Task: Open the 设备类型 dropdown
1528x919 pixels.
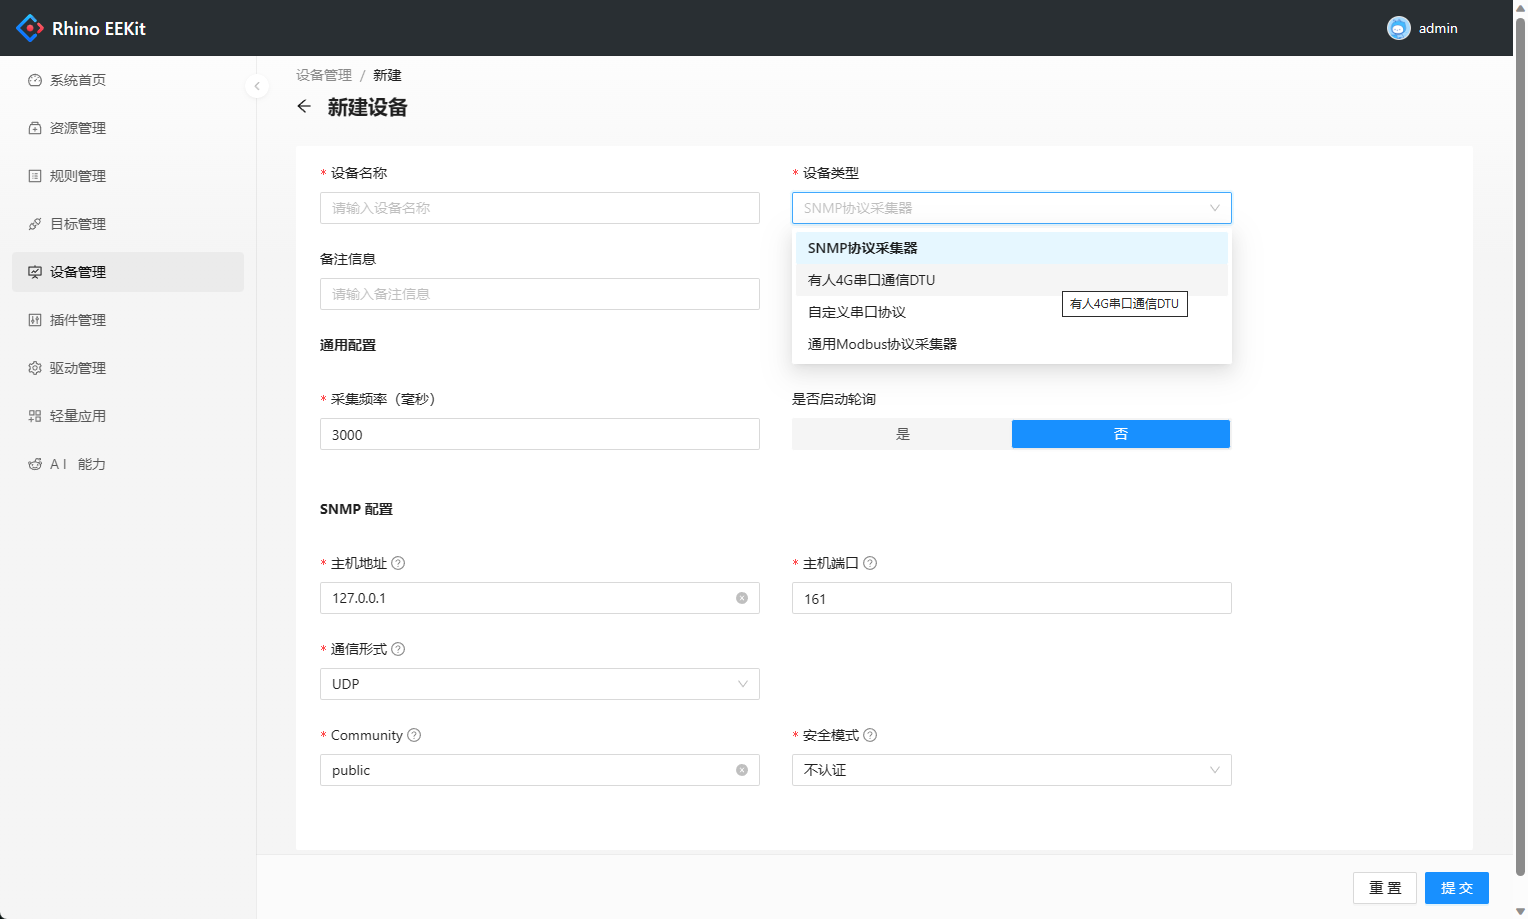Action: (x=1012, y=208)
